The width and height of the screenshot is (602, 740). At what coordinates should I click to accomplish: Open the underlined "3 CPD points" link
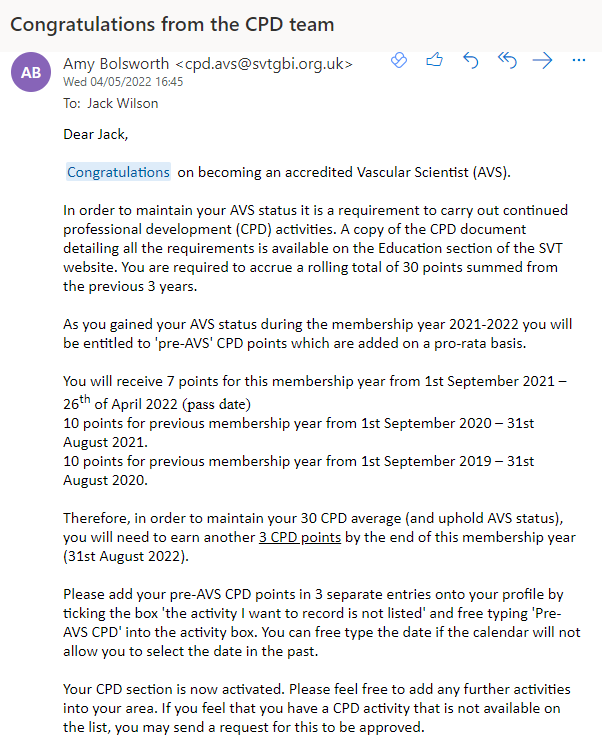click(x=300, y=537)
